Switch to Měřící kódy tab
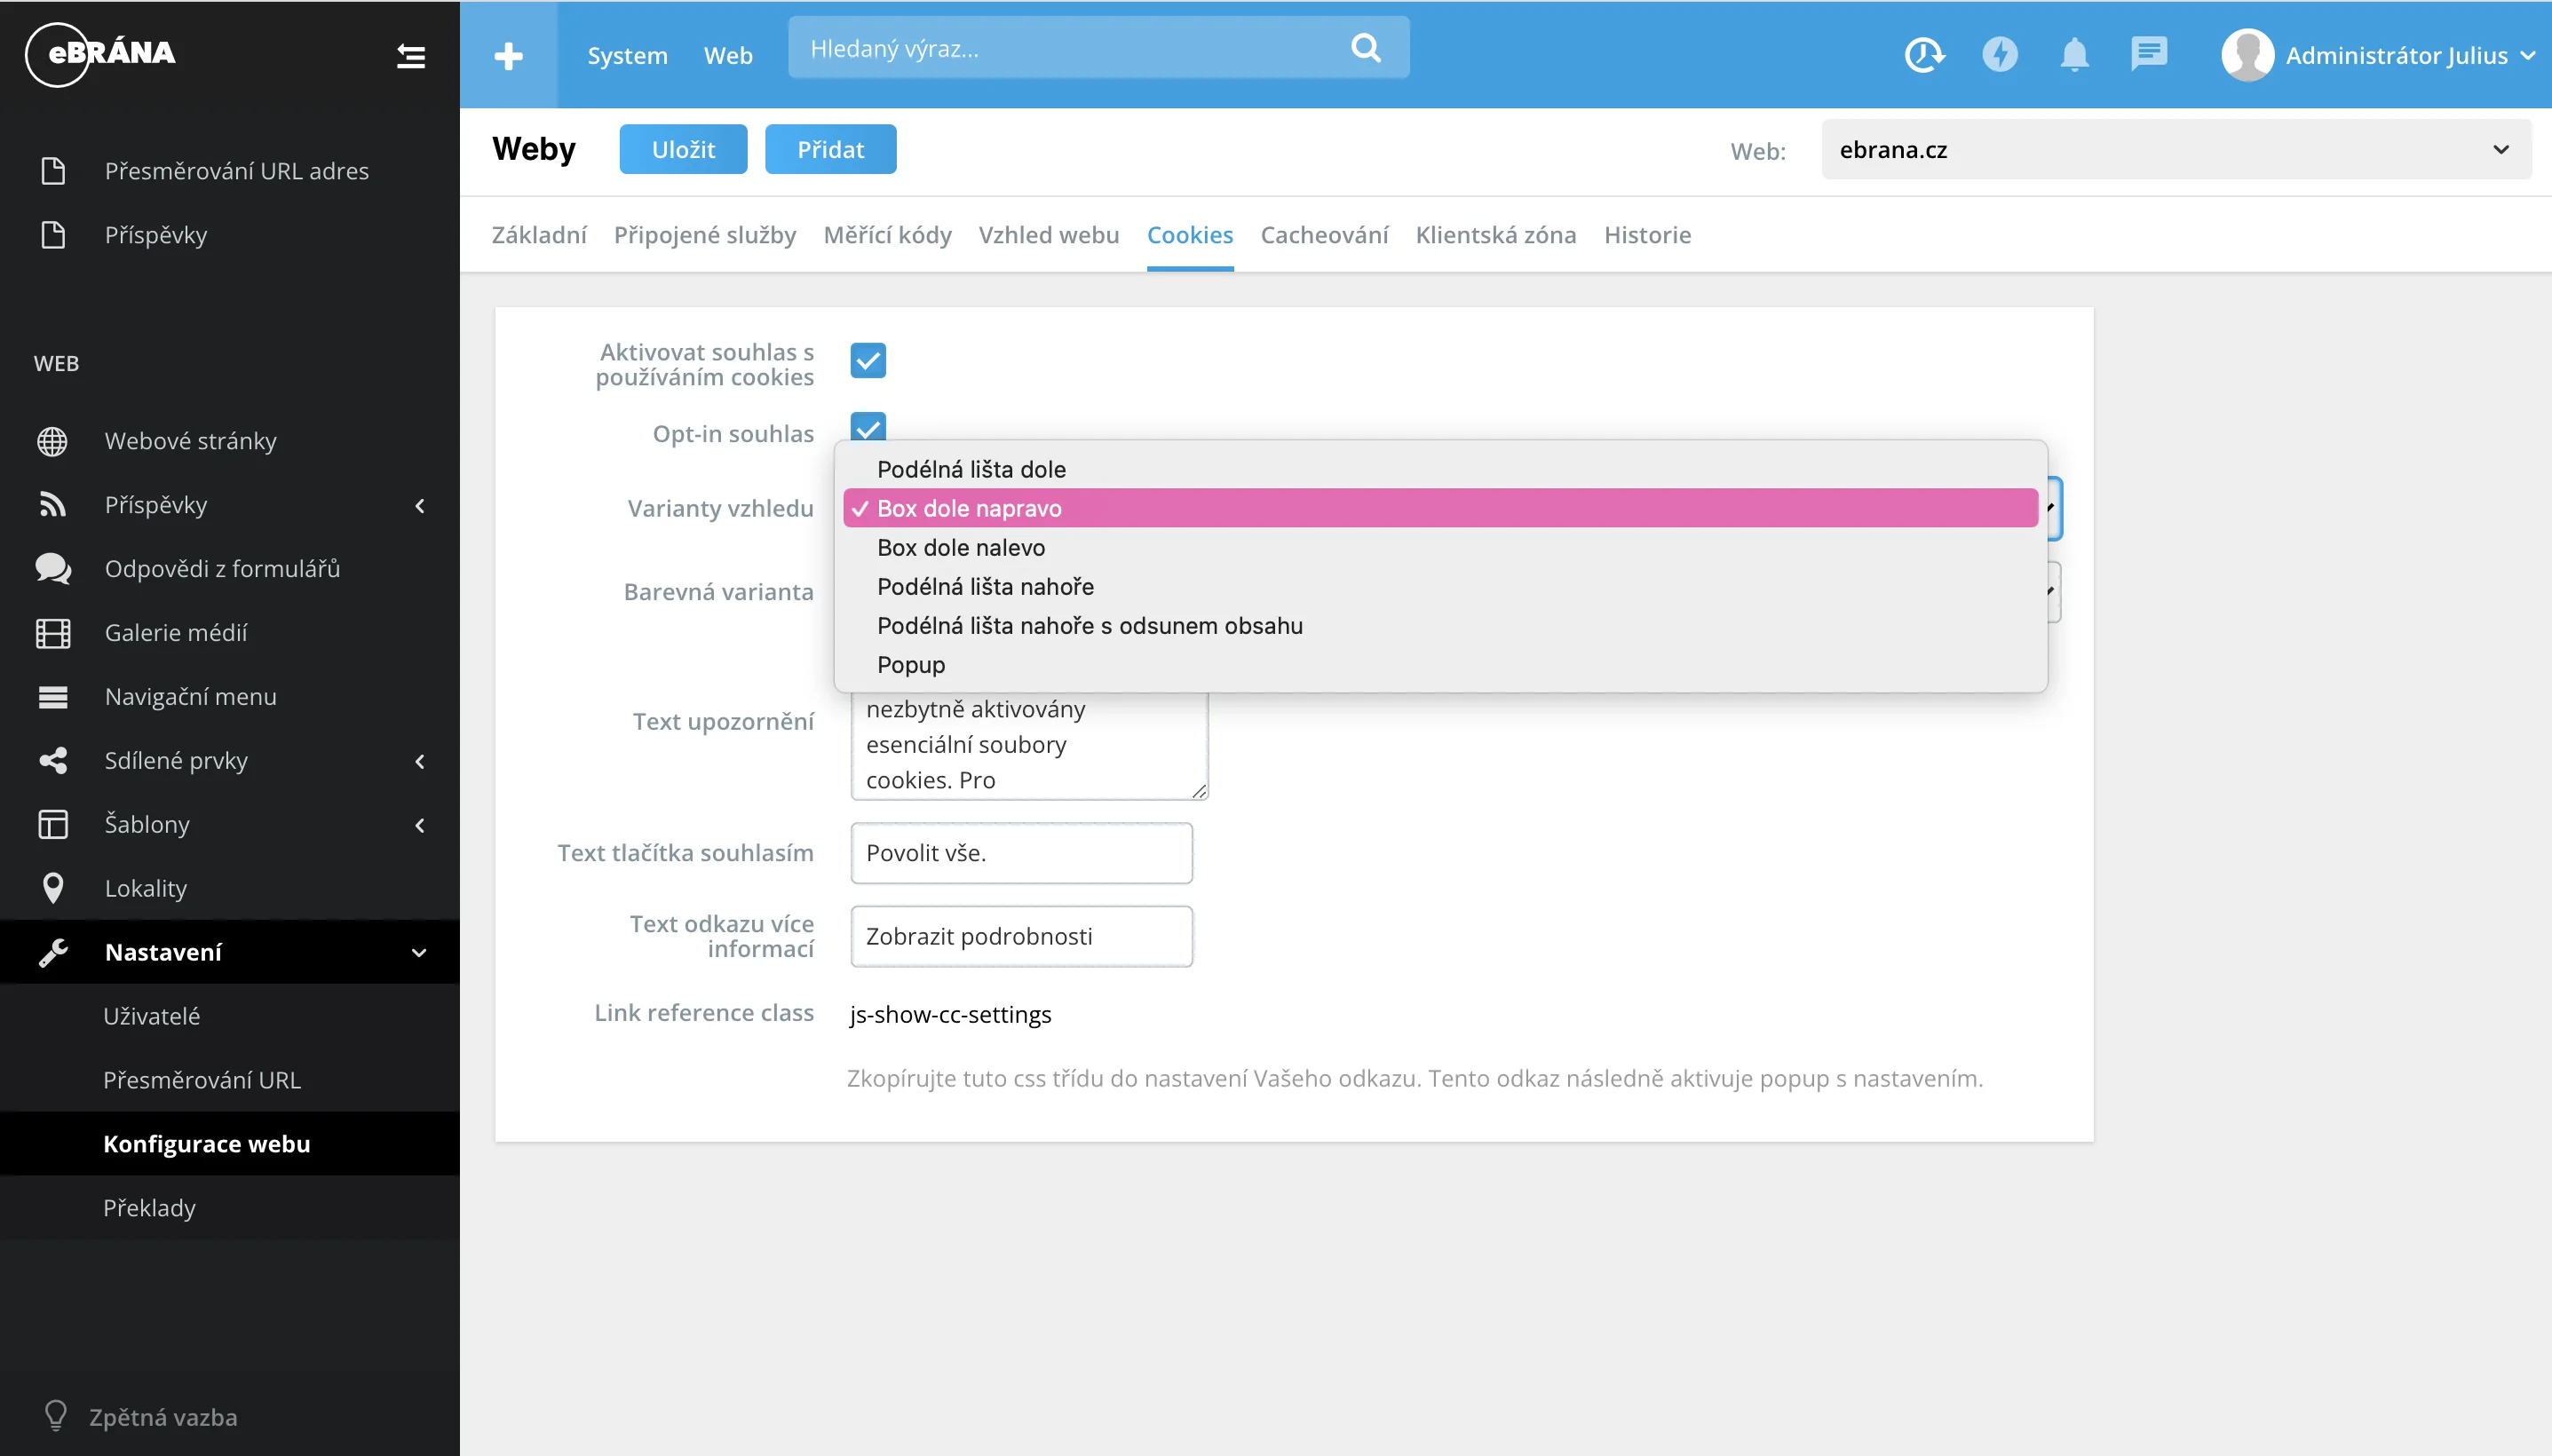The image size is (2552, 1456). (x=887, y=235)
